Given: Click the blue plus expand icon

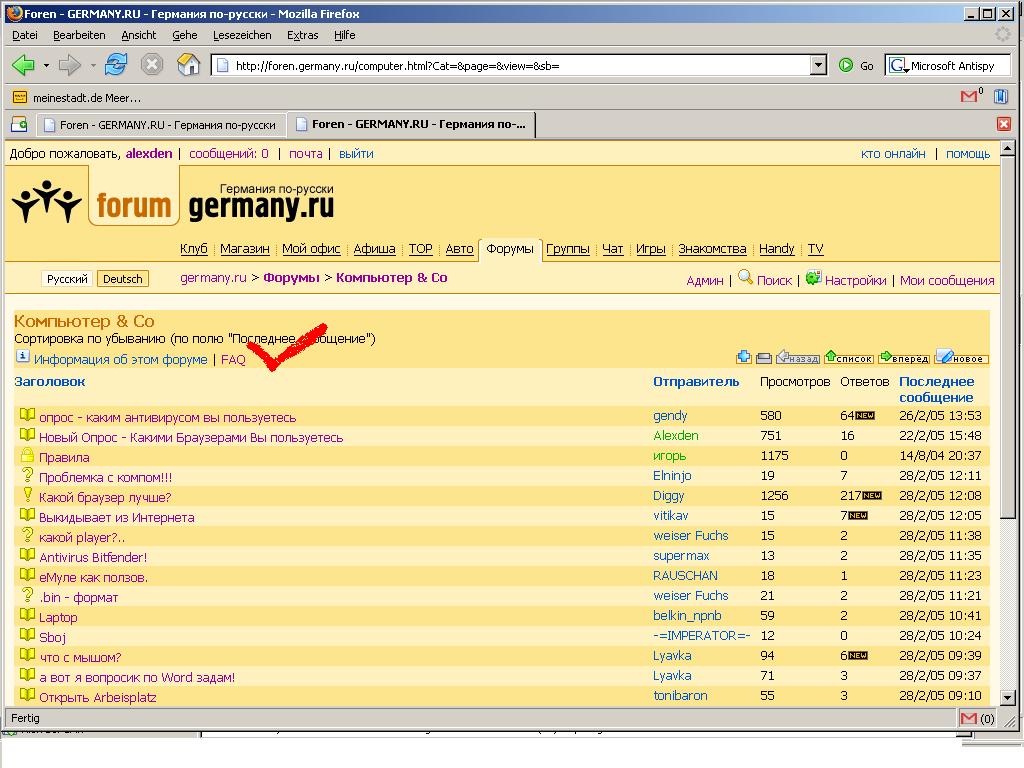Looking at the screenshot, I should pyautogui.click(x=743, y=358).
